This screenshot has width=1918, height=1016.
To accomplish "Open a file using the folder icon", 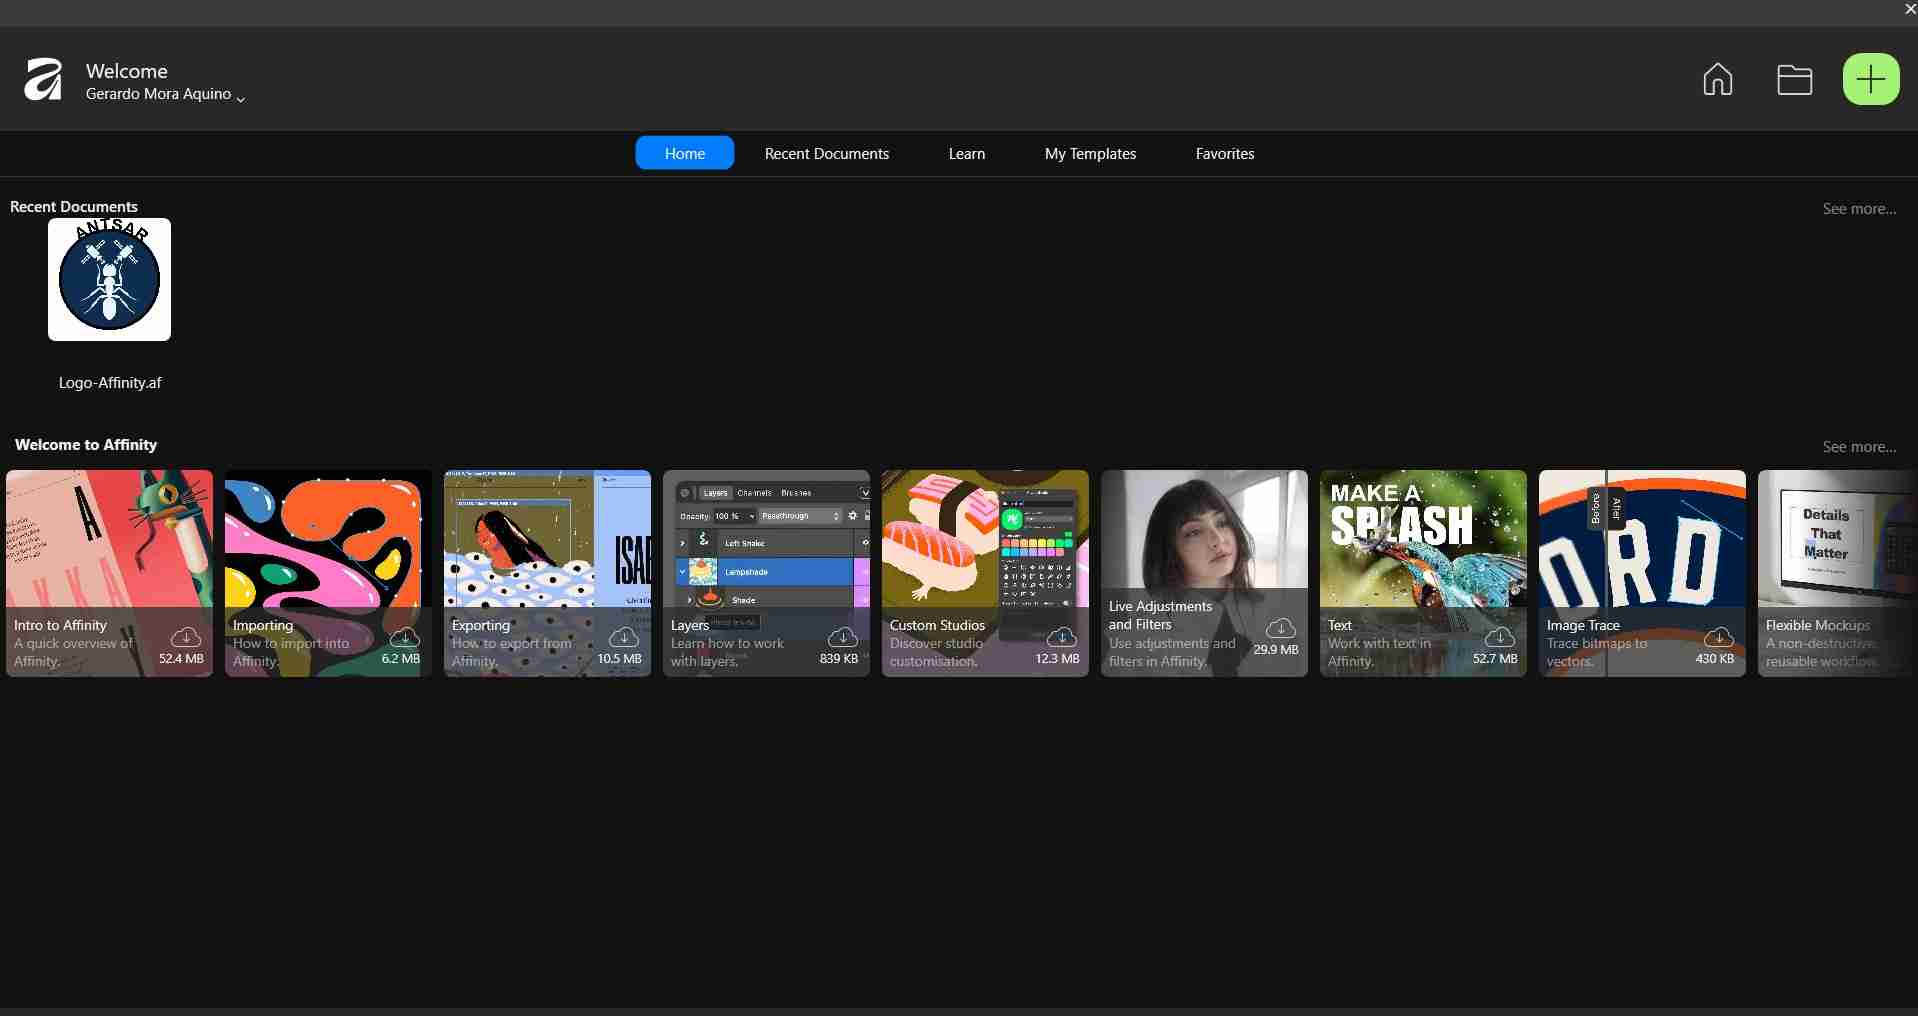I will 1795,79.
